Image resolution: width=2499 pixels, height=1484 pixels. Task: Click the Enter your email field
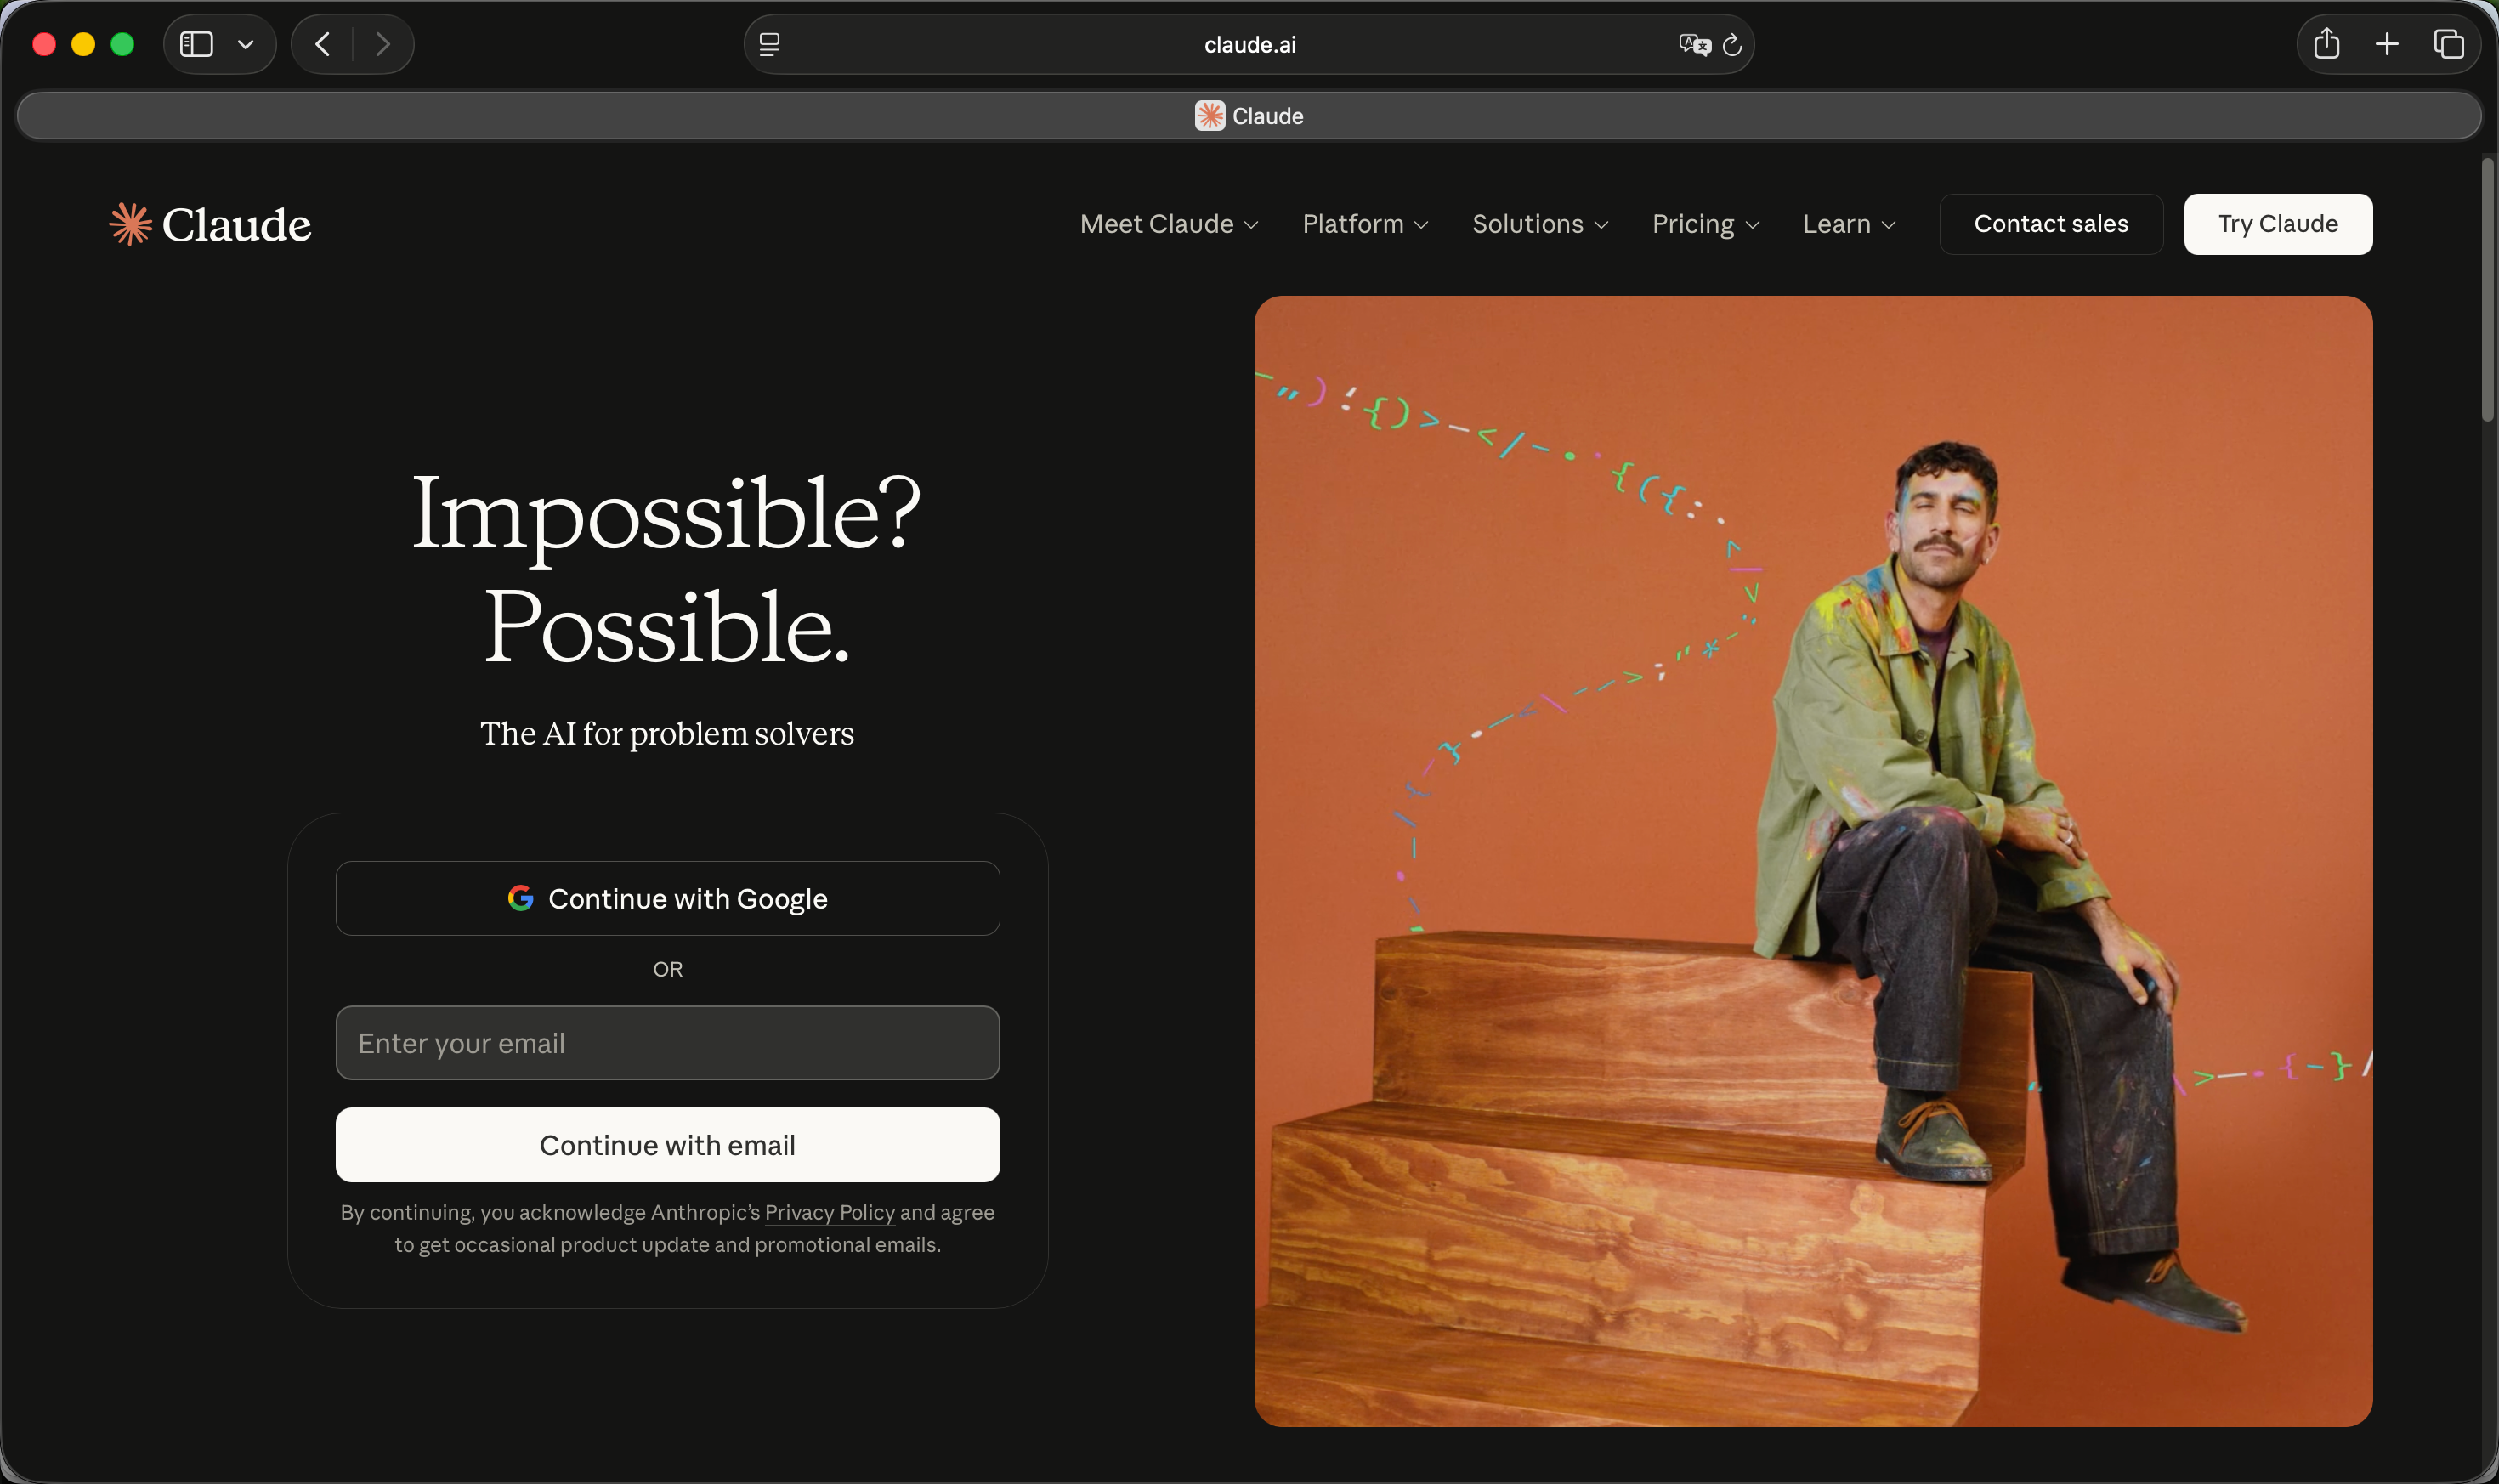(667, 1043)
